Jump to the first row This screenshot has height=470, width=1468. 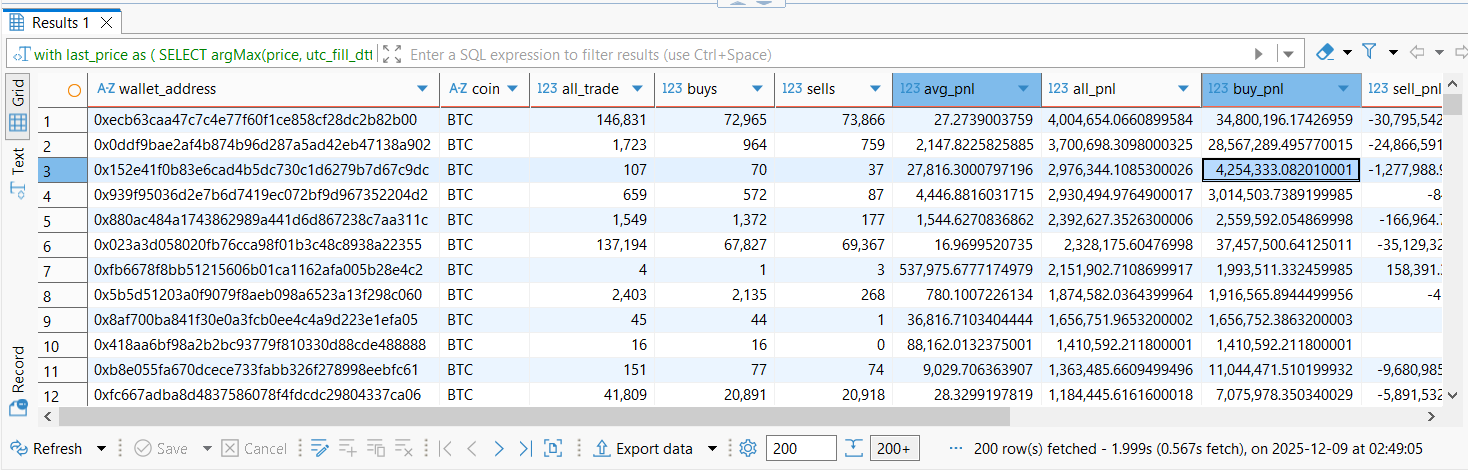[446, 449]
